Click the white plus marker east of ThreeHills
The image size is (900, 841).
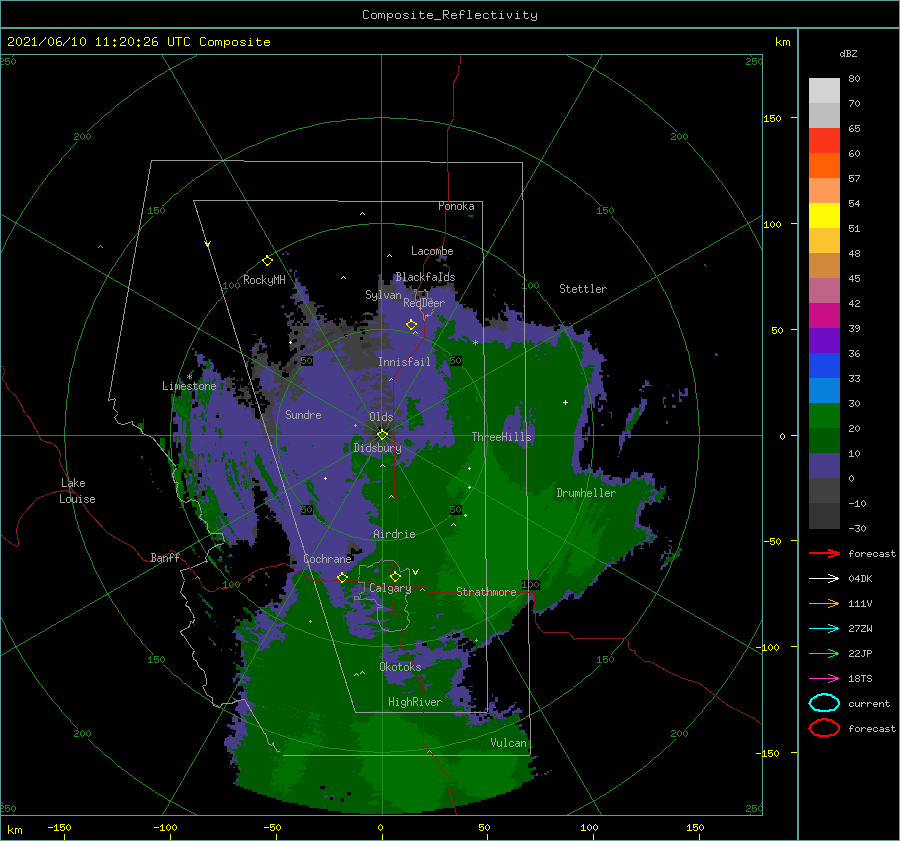[x=565, y=402]
